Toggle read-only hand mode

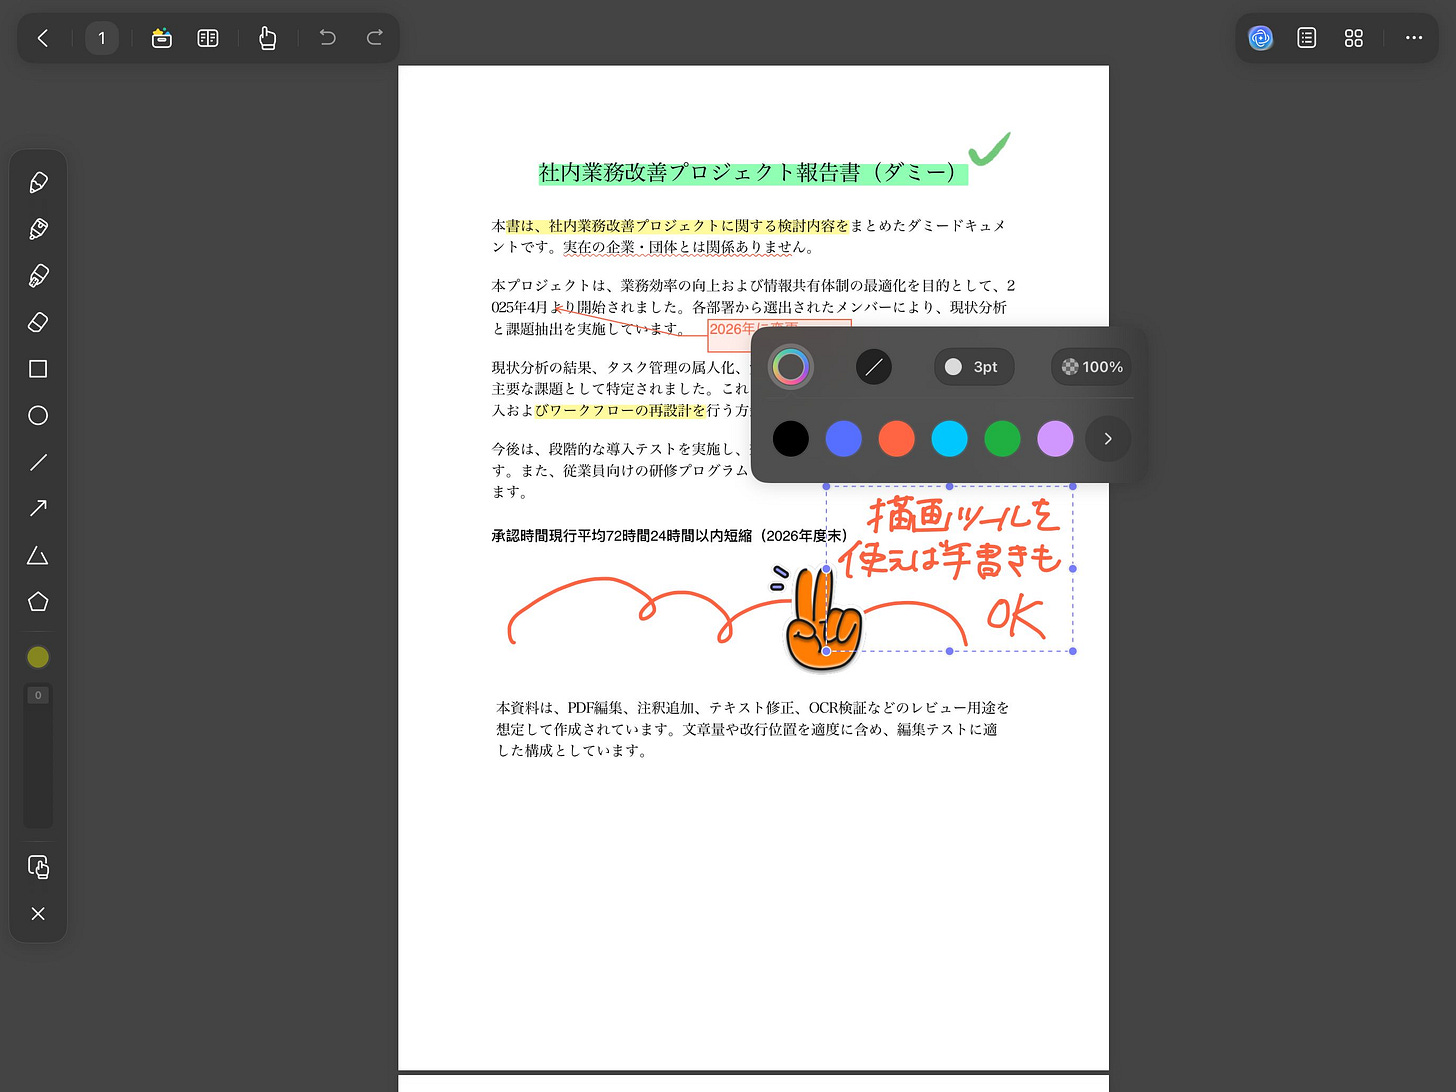pos(267,38)
